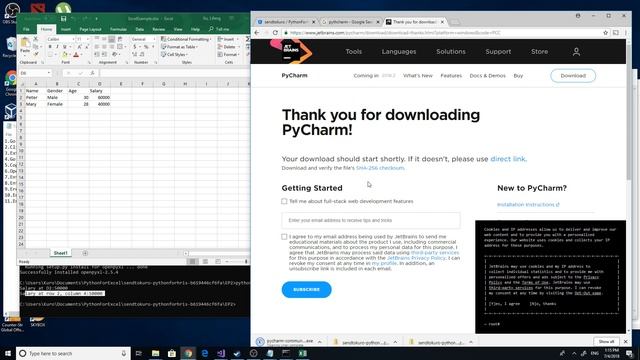Click the white Download button
Viewport: 640px width, 360px height.
(x=573, y=76)
